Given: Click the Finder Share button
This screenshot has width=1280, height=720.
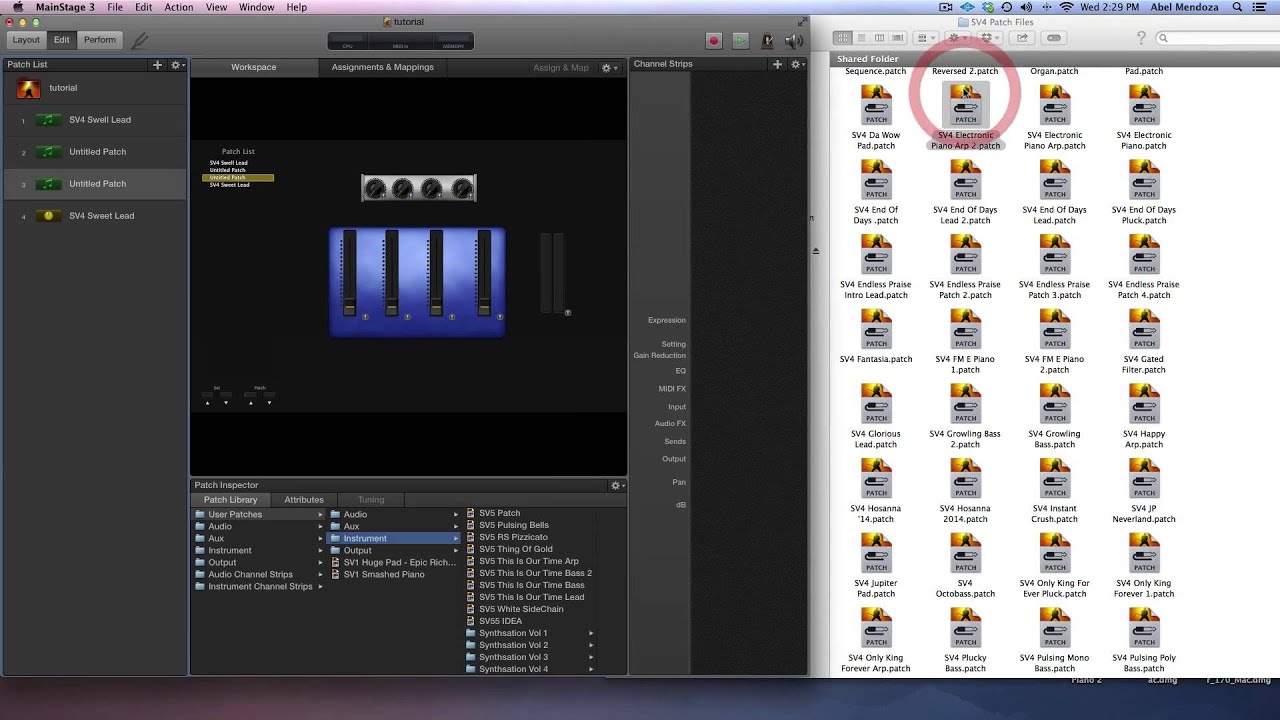Looking at the screenshot, I should click(x=1022, y=38).
